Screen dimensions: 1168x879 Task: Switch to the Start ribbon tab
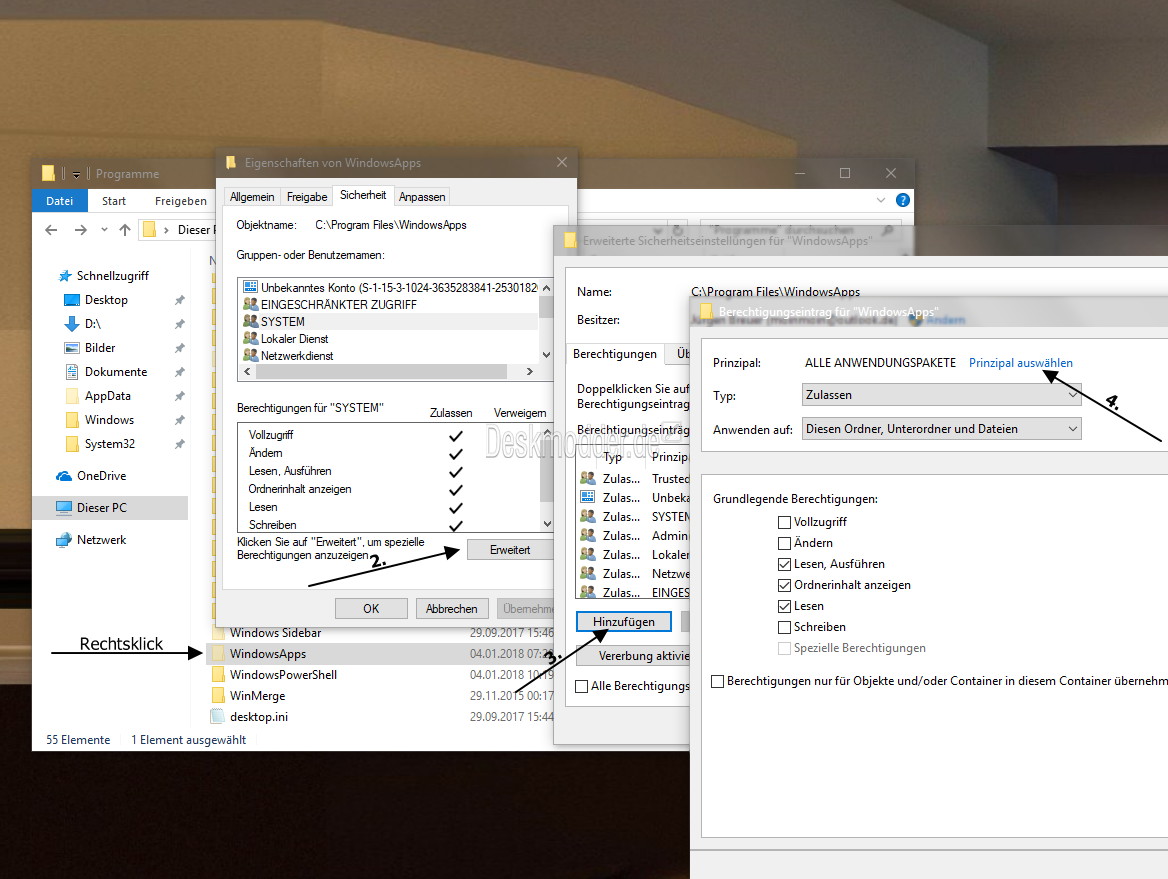point(114,200)
